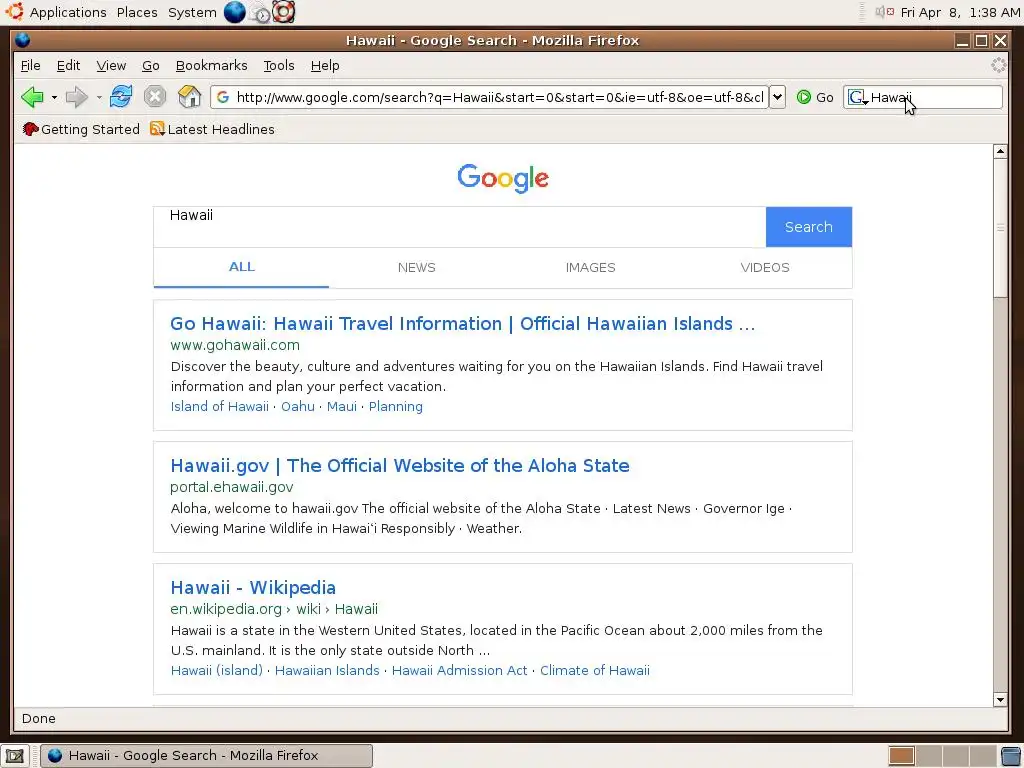
Task: Click the blue Search button
Action: pos(808,227)
